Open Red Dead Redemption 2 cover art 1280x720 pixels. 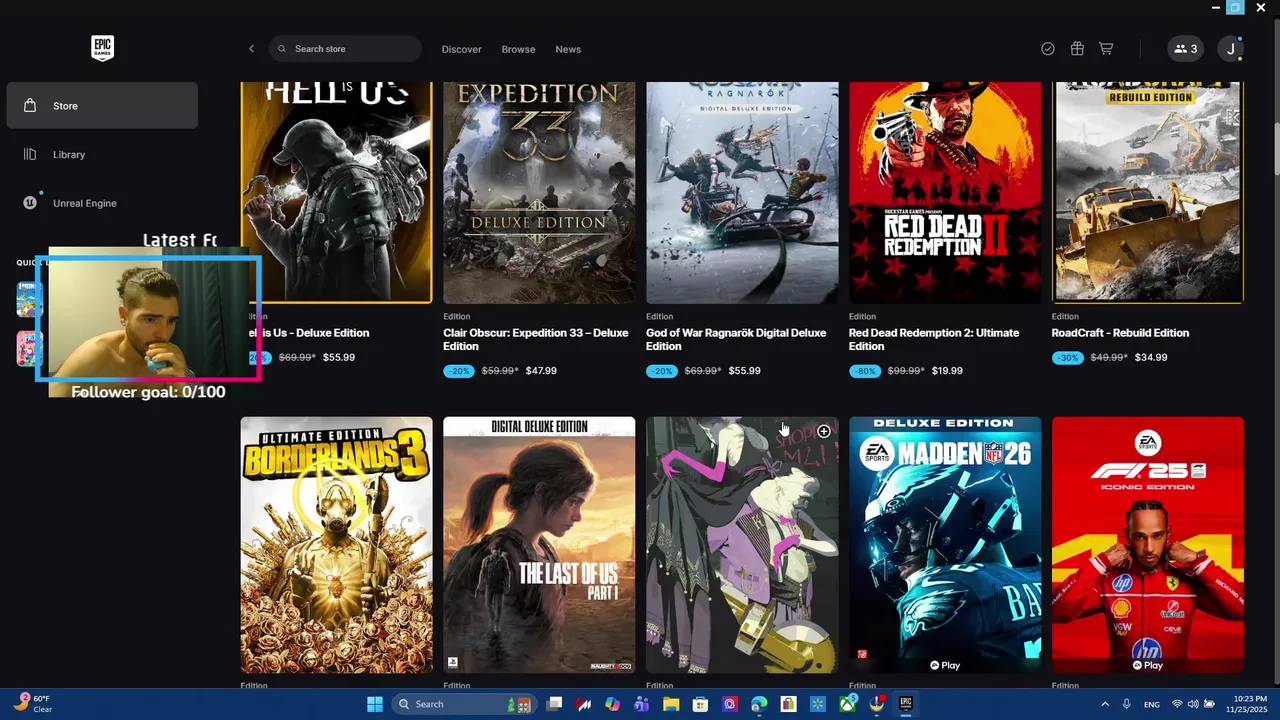click(x=945, y=192)
